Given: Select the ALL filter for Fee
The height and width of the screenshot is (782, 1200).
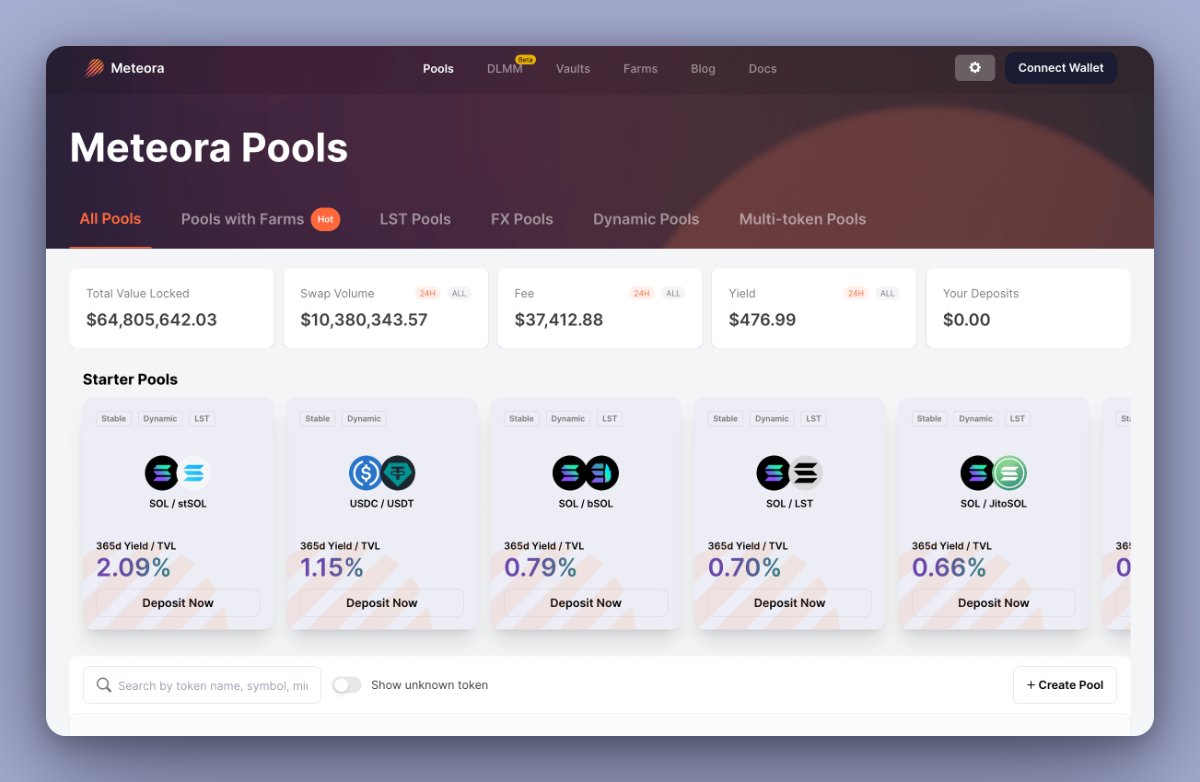Looking at the screenshot, I should (673, 293).
